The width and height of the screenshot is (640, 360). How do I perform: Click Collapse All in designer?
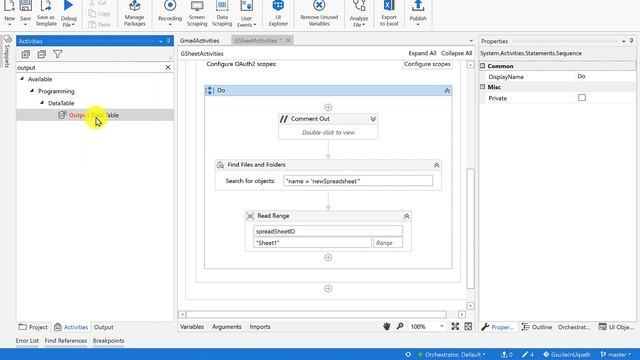456,53
